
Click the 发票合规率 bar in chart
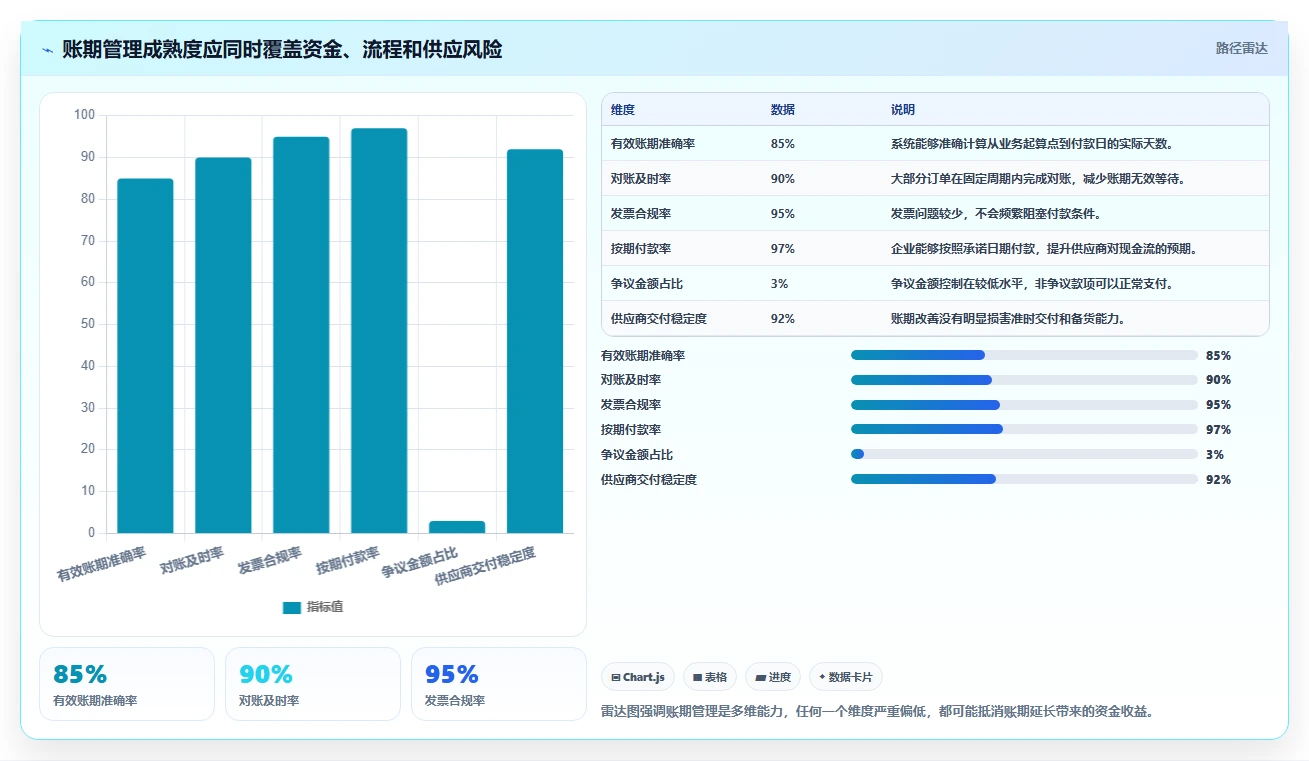[x=301, y=335]
